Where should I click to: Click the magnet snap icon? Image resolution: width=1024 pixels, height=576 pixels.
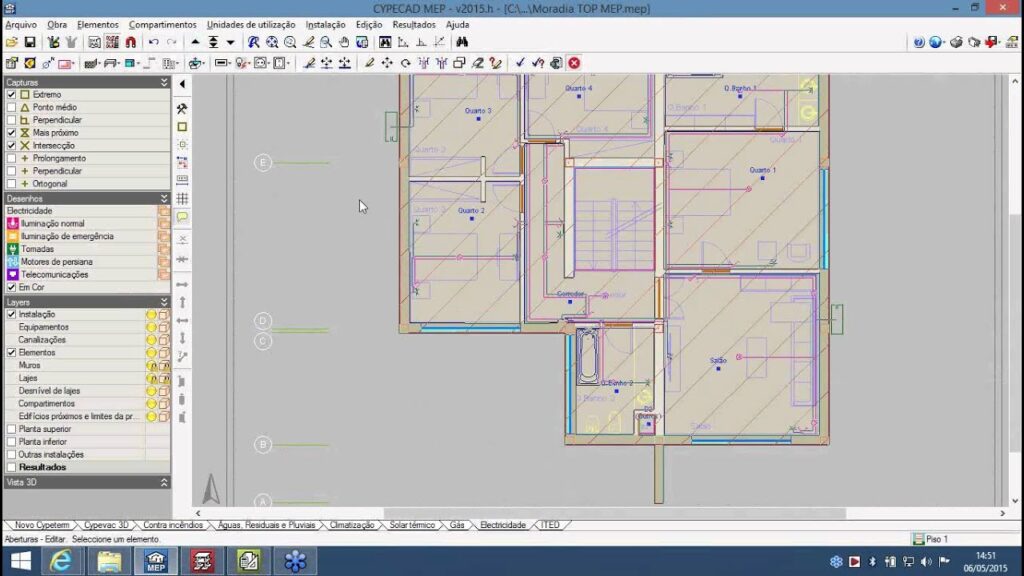130,43
